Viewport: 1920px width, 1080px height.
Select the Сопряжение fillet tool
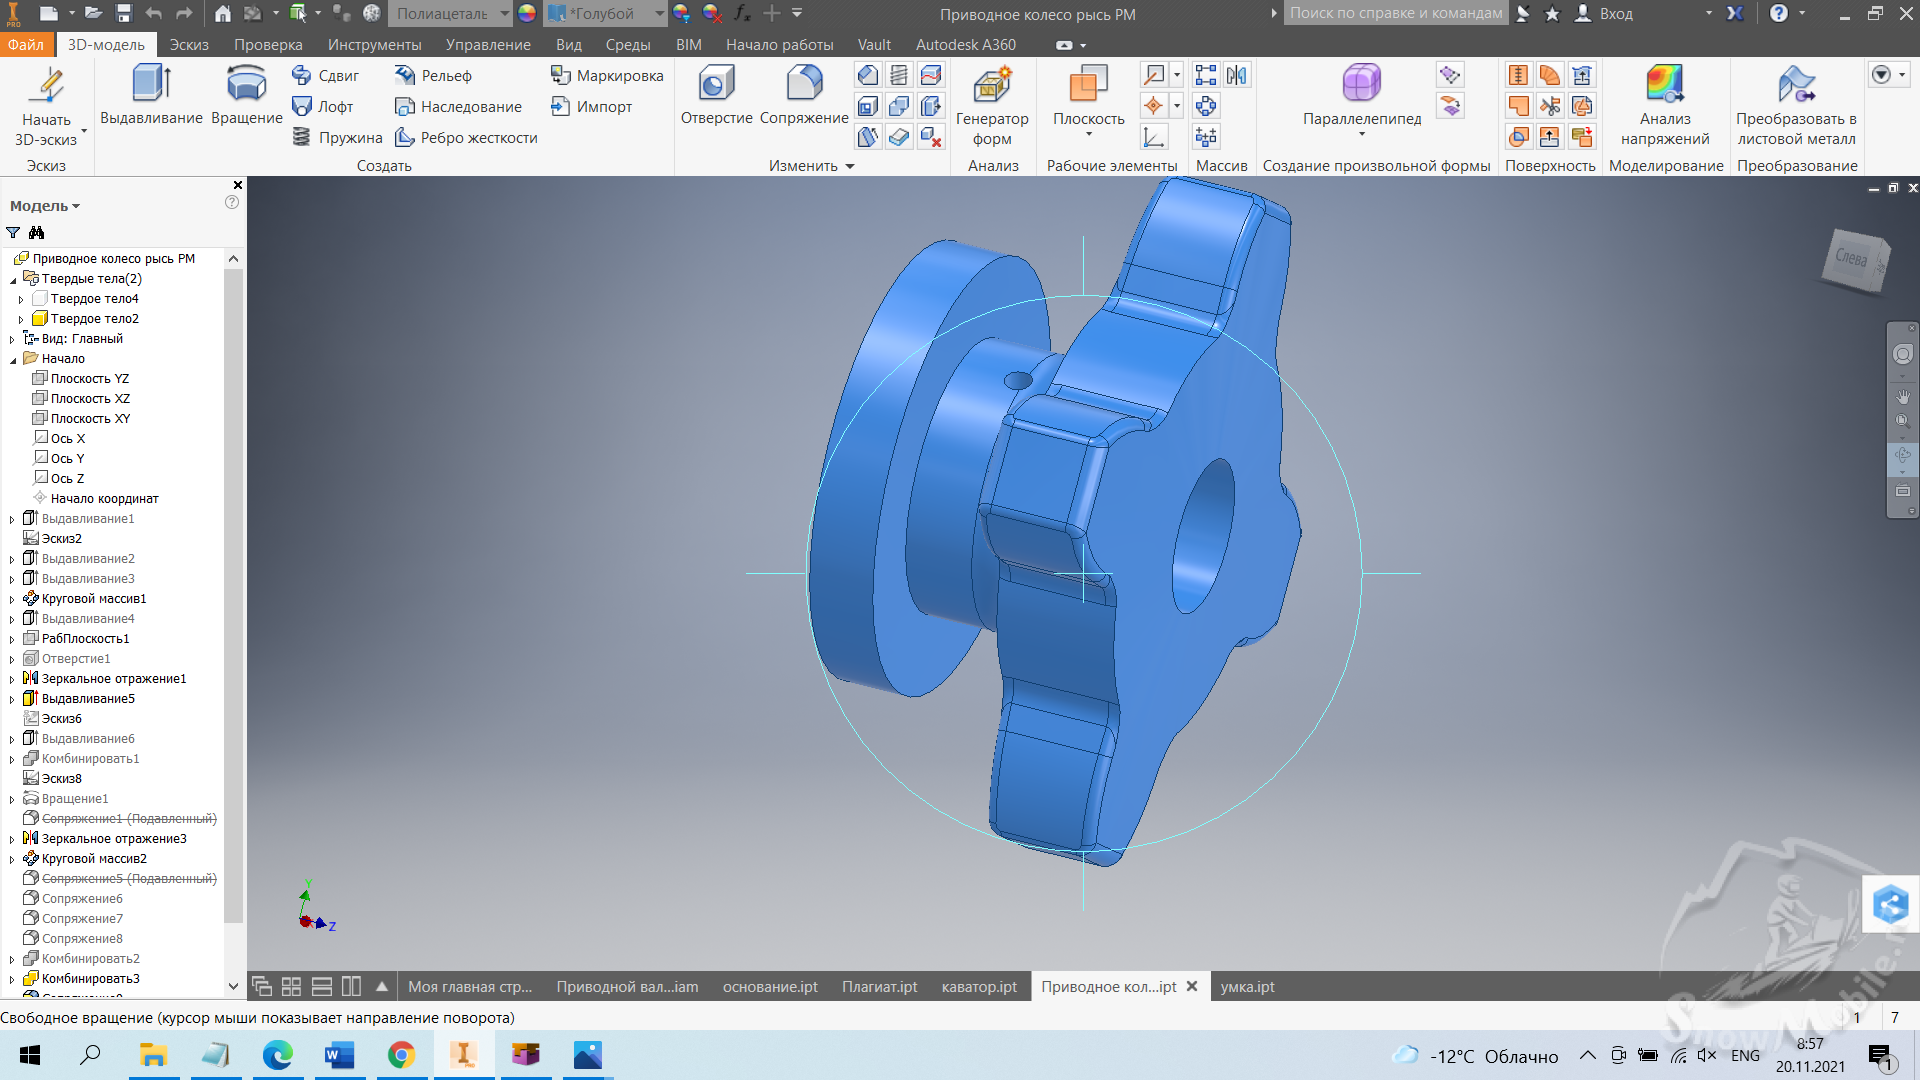tap(804, 95)
